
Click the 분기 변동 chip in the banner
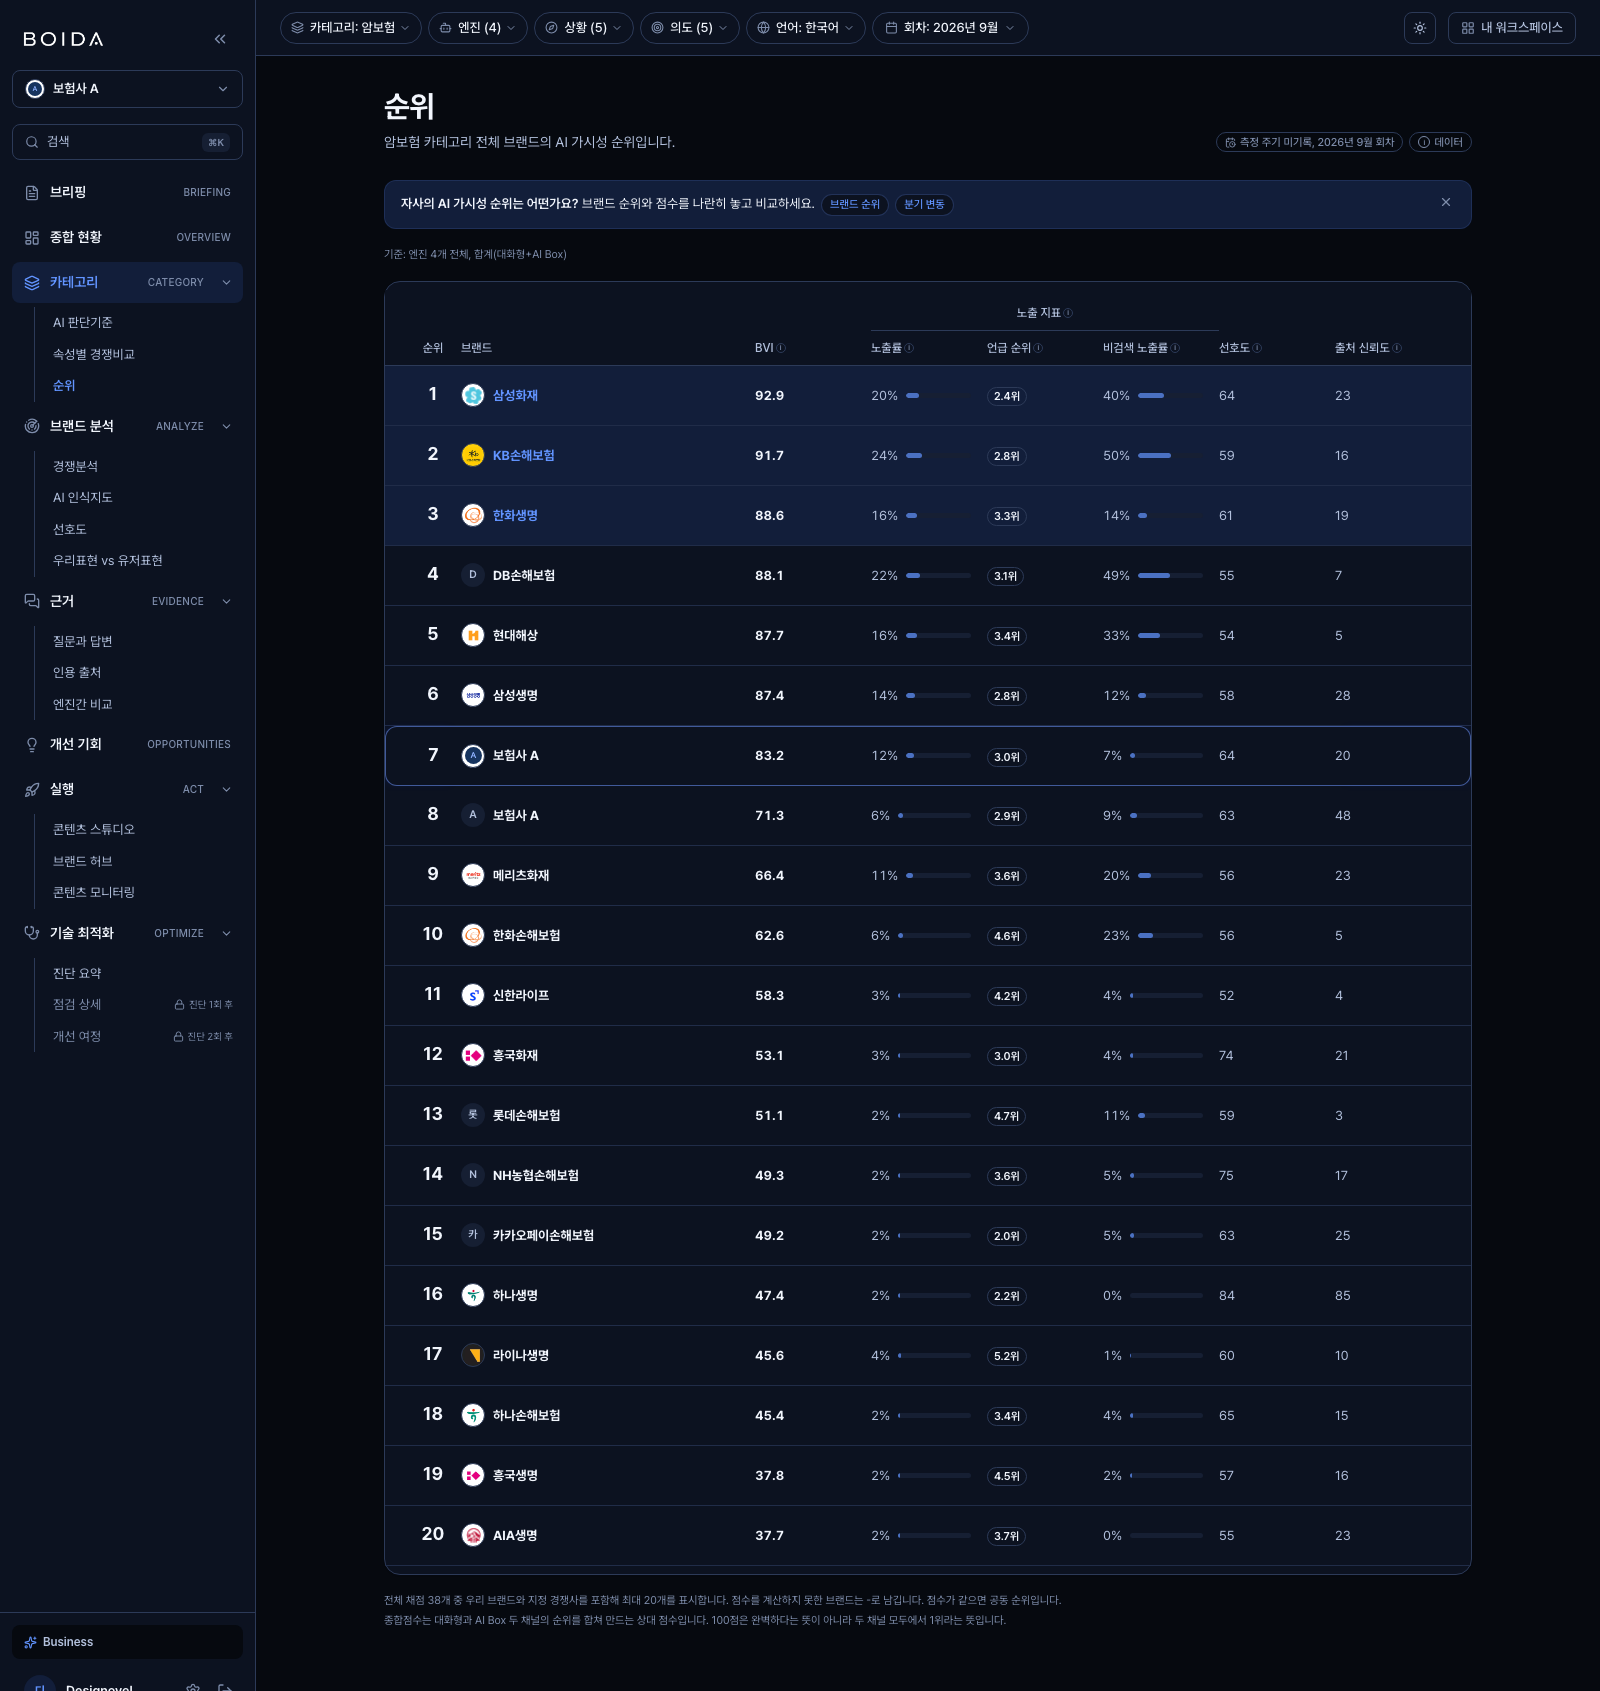[924, 204]
